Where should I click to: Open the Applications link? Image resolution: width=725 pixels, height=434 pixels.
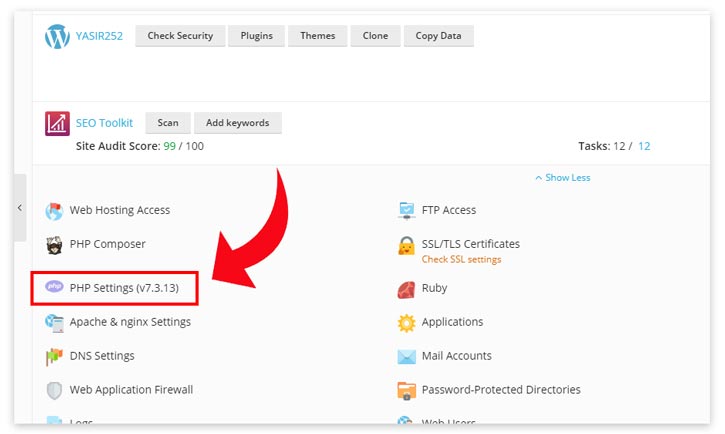pyautogui.click(x=452, y=322)
